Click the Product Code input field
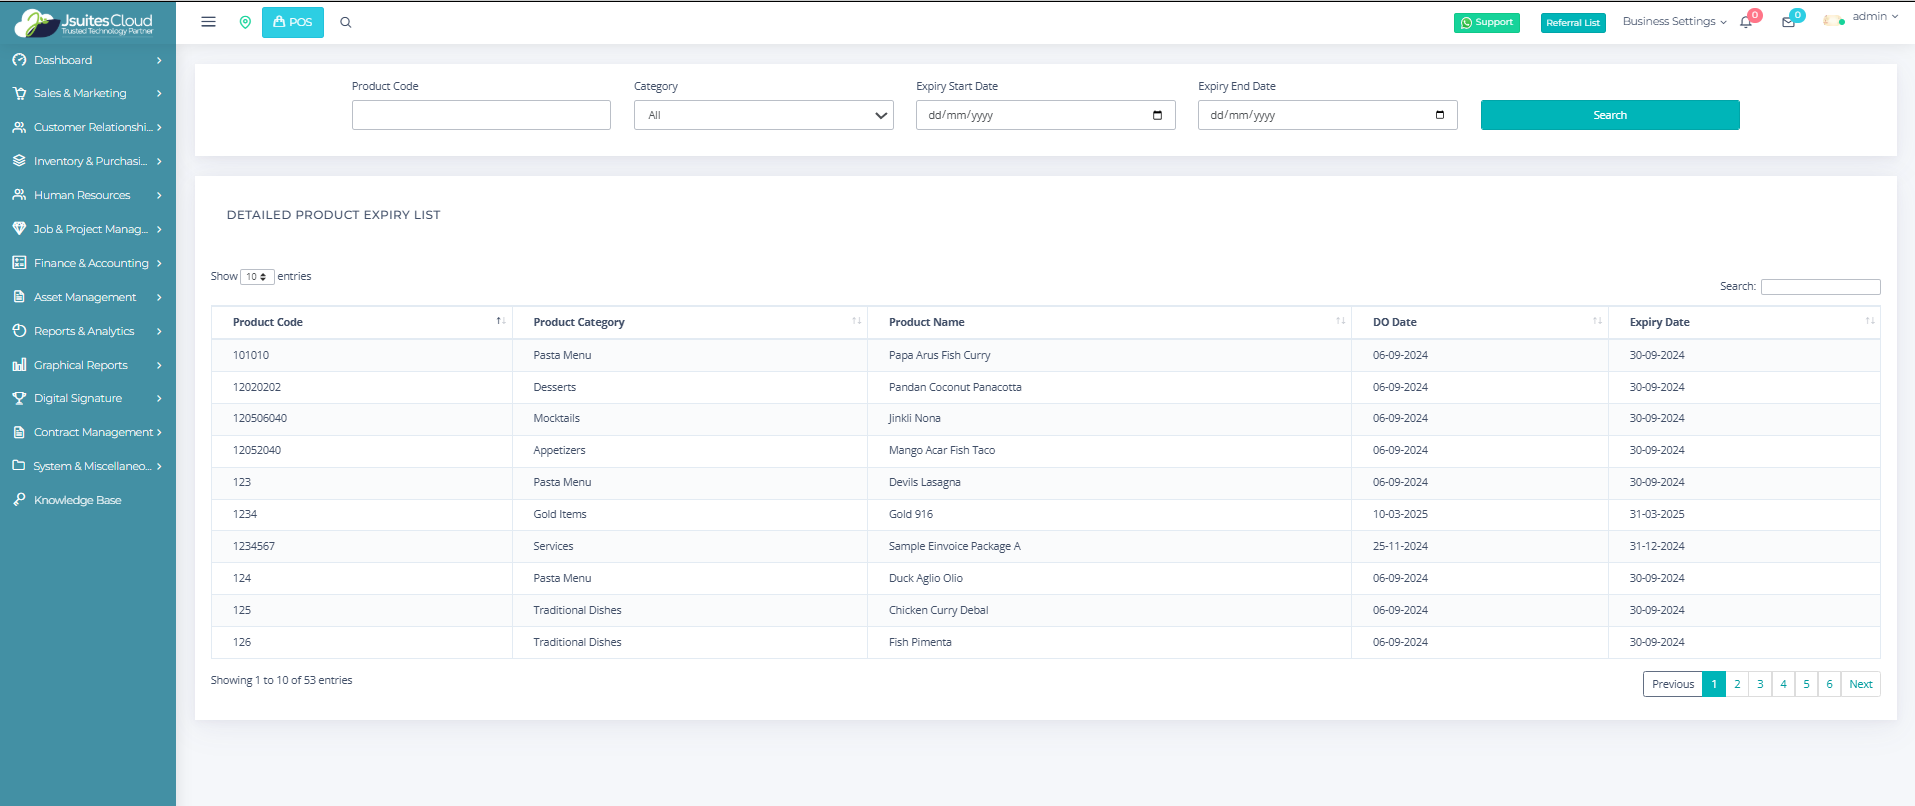 pyautogui.click(x=481, y=115)
